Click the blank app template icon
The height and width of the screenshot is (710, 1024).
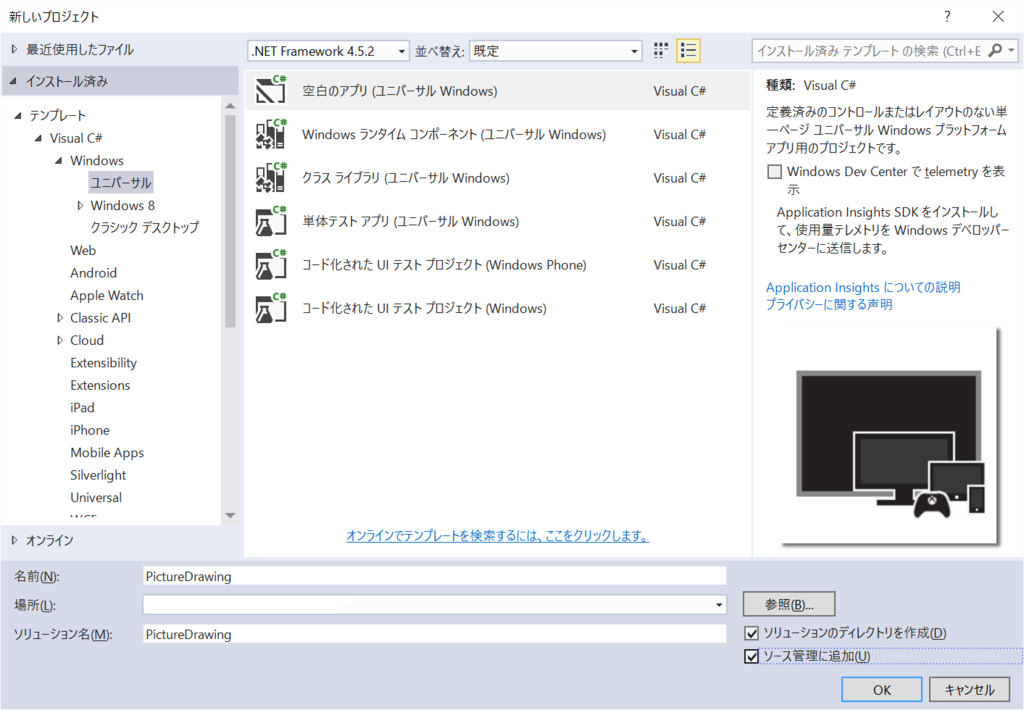[271, 90]
